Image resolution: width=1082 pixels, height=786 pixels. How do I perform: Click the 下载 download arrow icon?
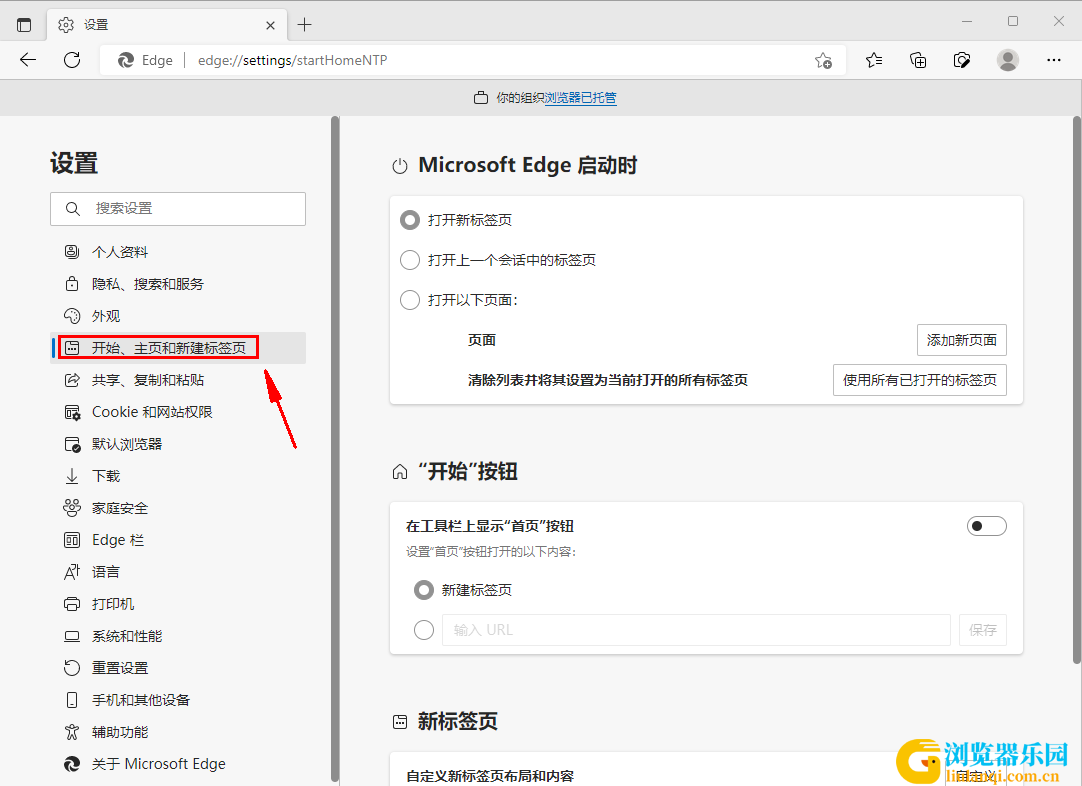click(72, 476)
